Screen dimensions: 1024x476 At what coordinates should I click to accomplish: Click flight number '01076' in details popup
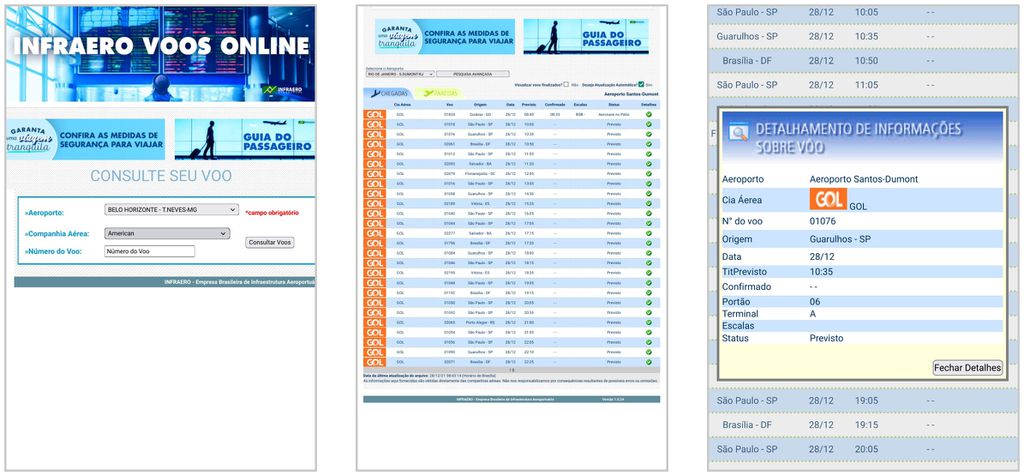click(x=823, y=221)
